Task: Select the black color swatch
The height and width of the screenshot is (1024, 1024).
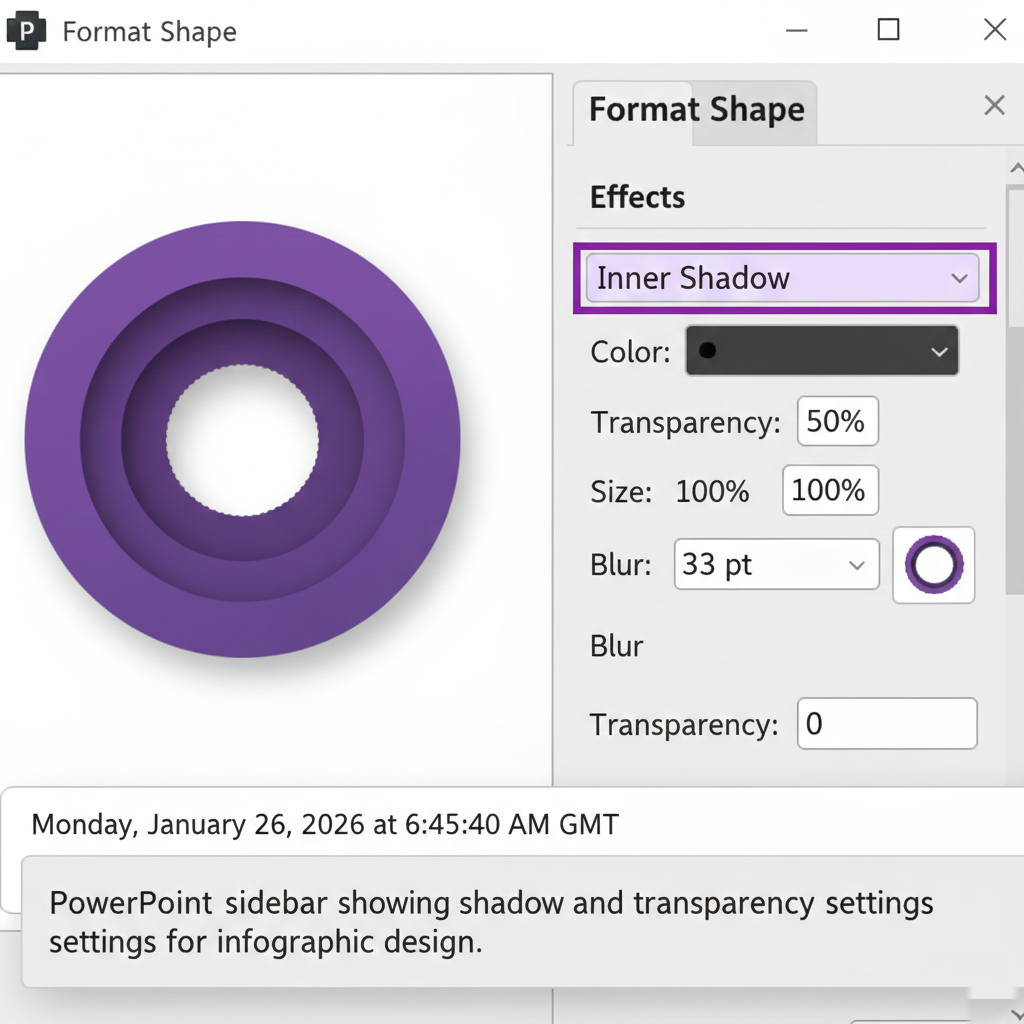Action: pyautogui.click(x=708, y=351)
